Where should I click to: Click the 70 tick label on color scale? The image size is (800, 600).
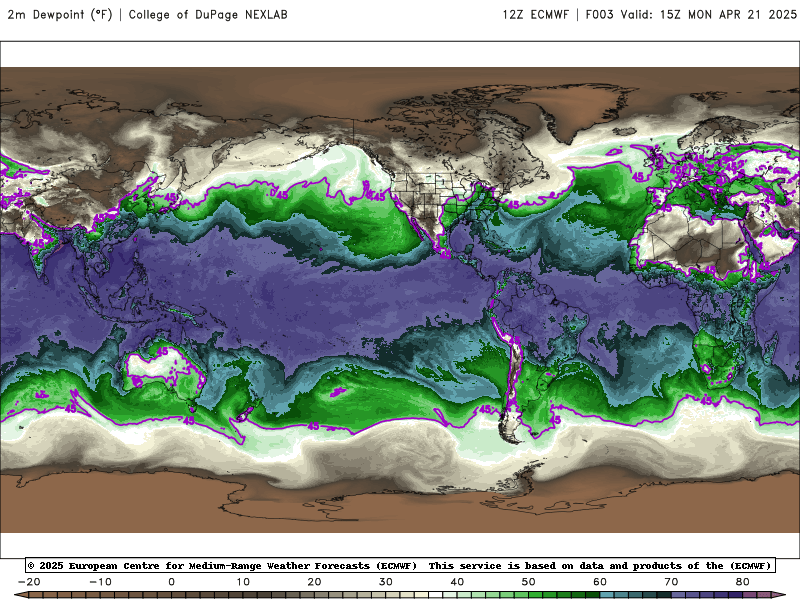coord(671,582)
